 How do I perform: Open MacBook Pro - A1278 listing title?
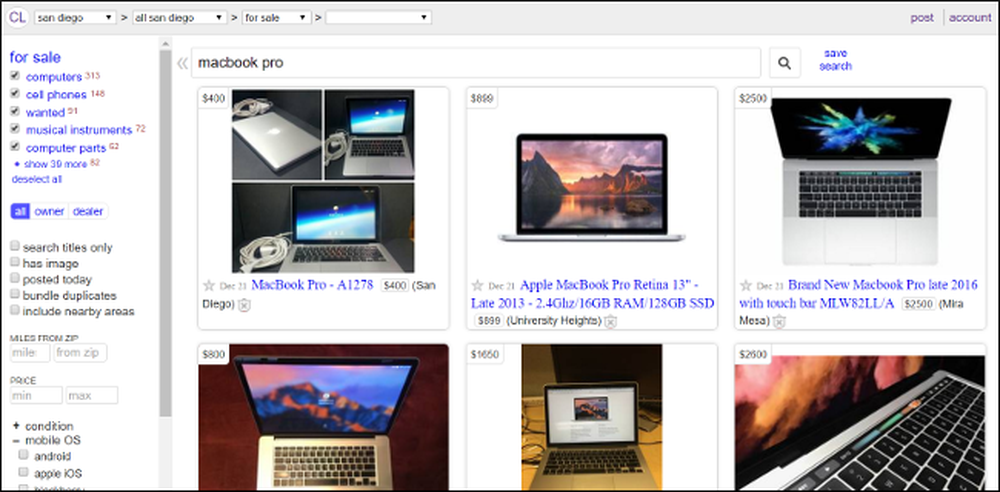coord(312,285)
